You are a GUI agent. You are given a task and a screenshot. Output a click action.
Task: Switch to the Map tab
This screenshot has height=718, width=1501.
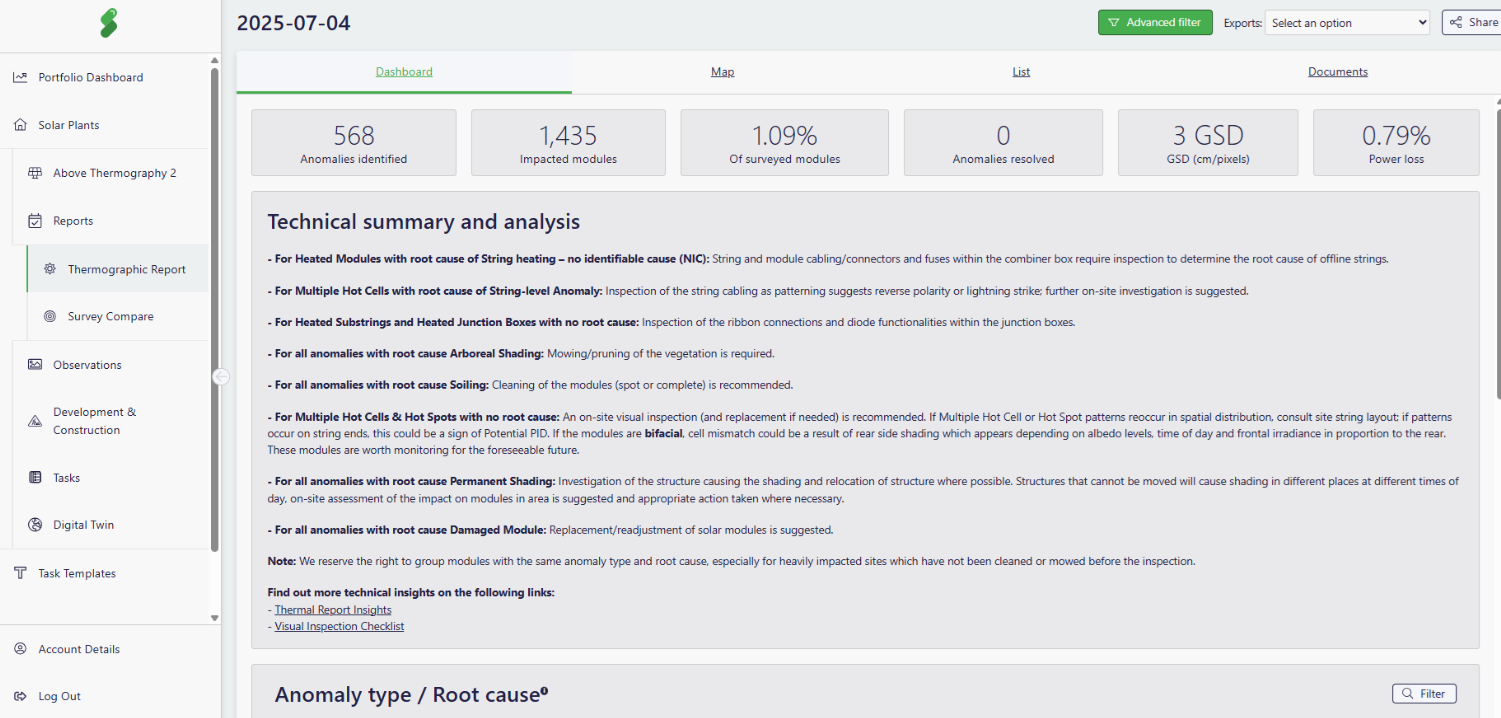coord(722,72)
